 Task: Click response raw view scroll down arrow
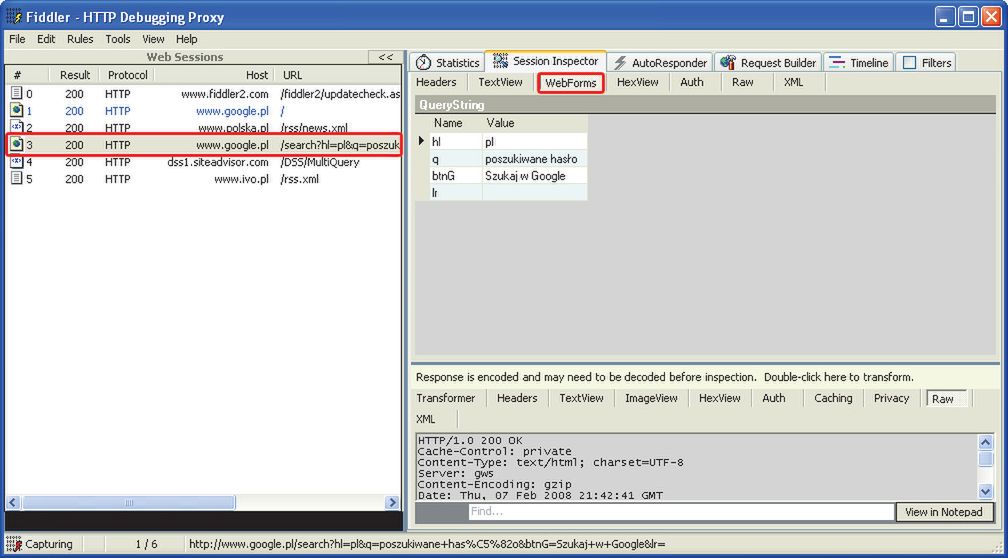[986, 492]
